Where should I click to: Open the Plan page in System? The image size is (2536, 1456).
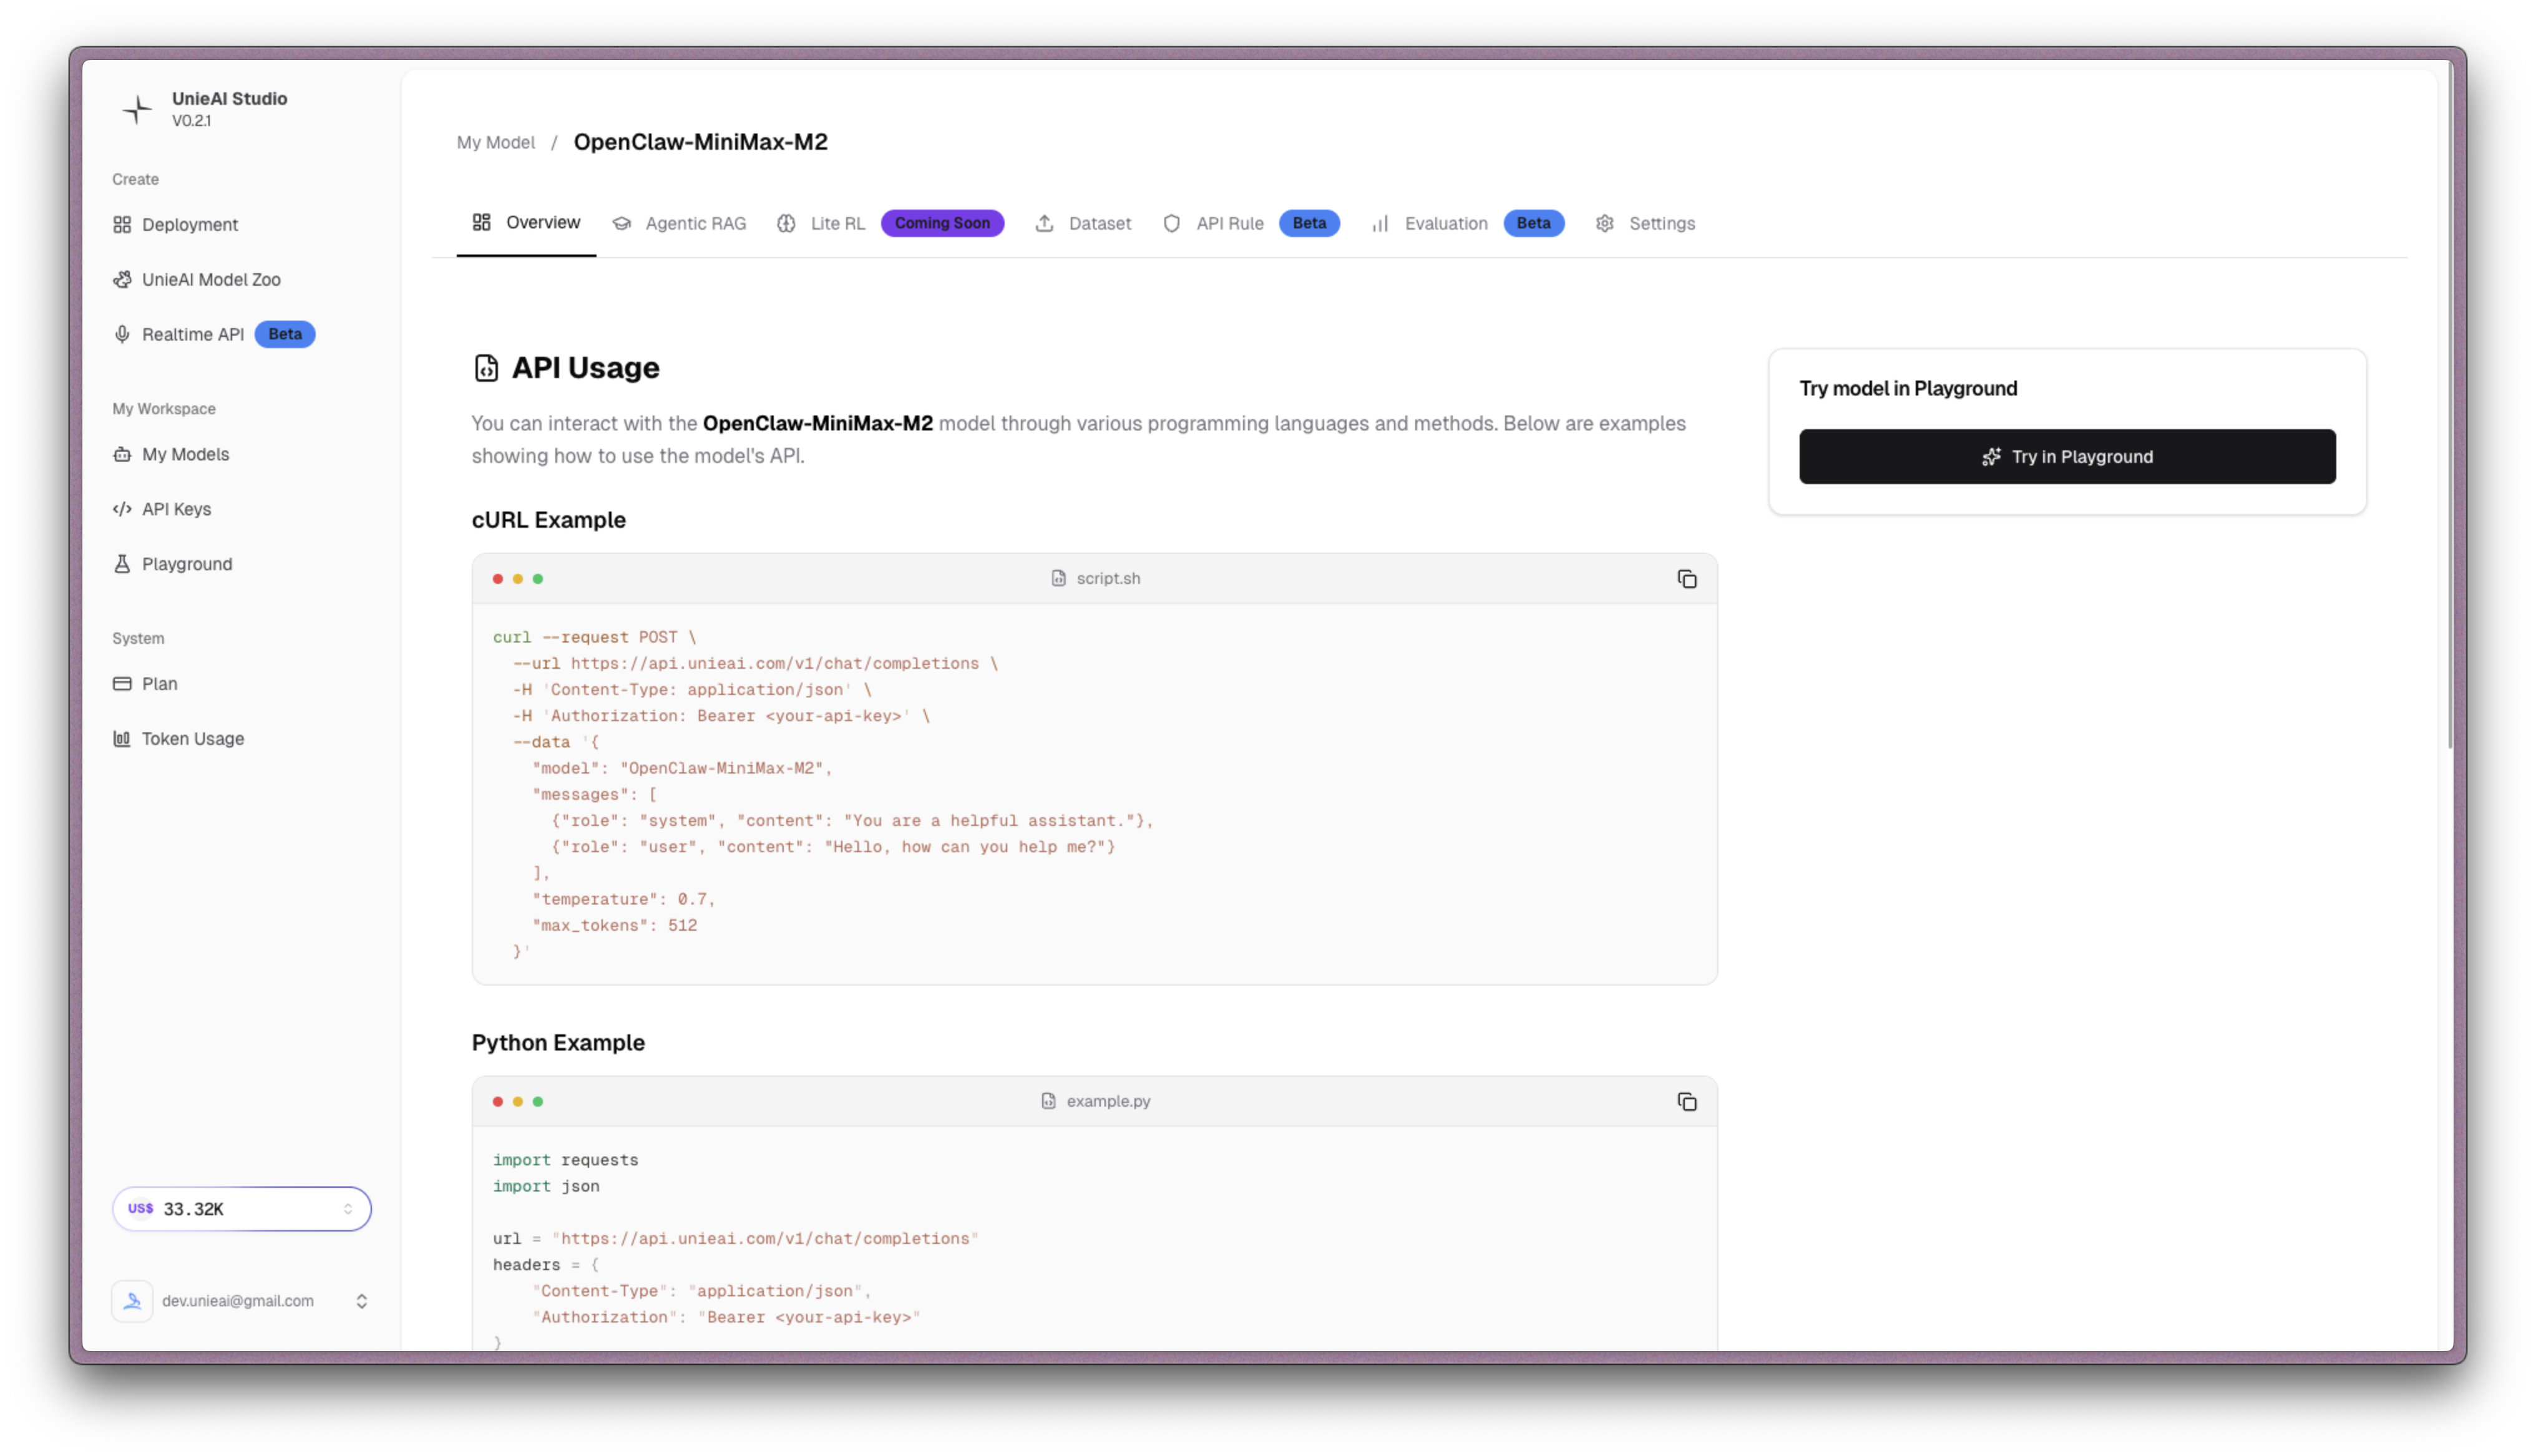(159, 684)
